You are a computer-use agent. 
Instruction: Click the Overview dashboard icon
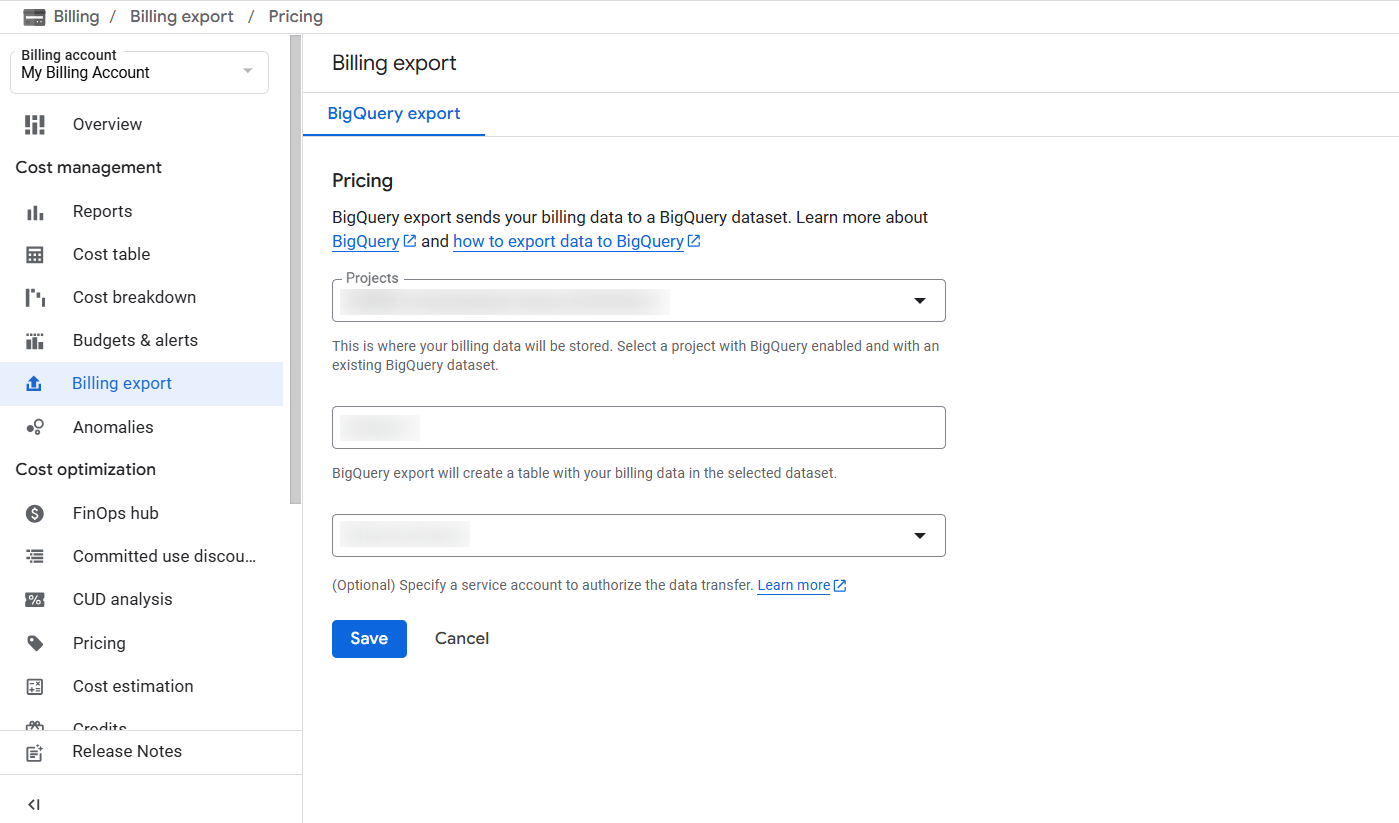click(x=35, y=124)
